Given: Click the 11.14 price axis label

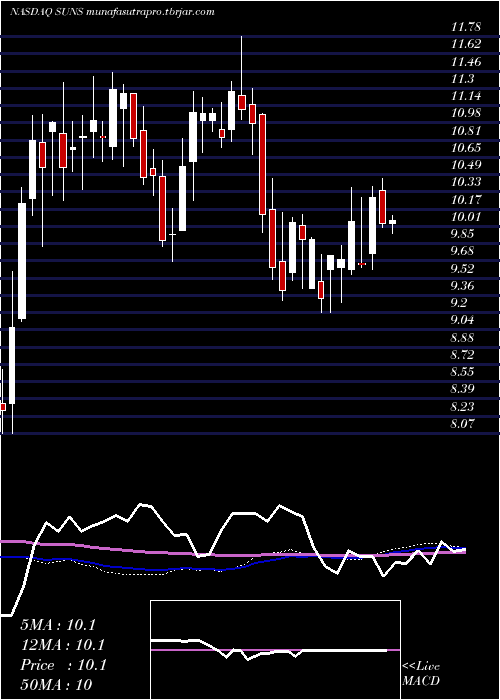Looking at the screenshot, I should point(466,96).
